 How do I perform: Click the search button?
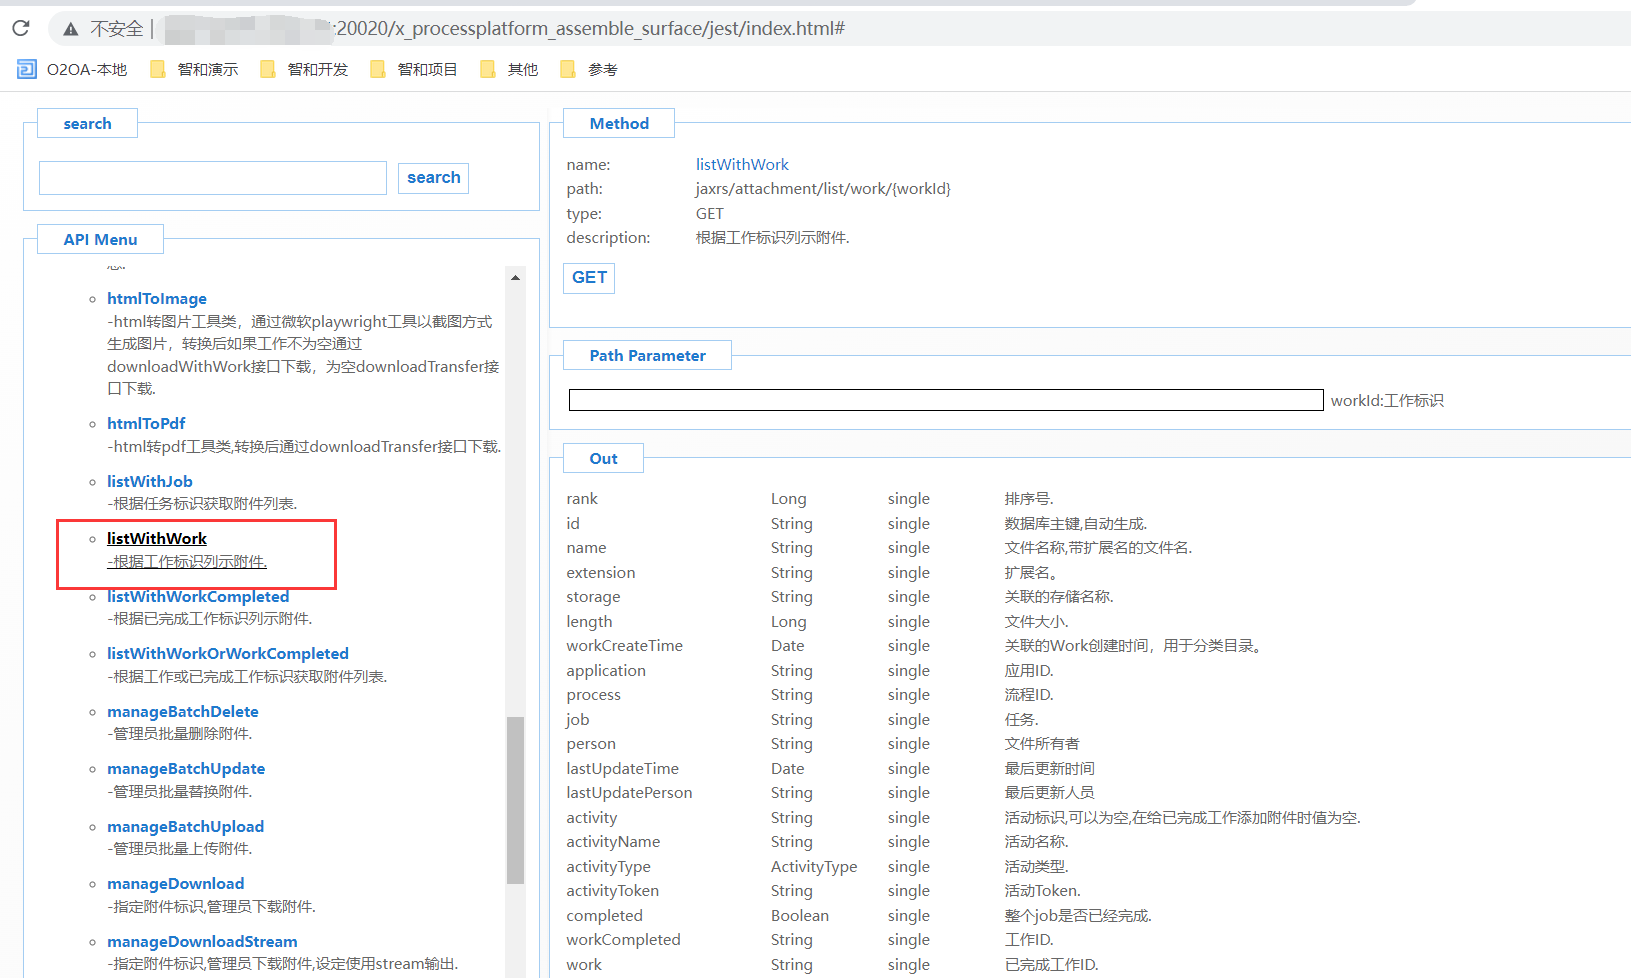433,177
